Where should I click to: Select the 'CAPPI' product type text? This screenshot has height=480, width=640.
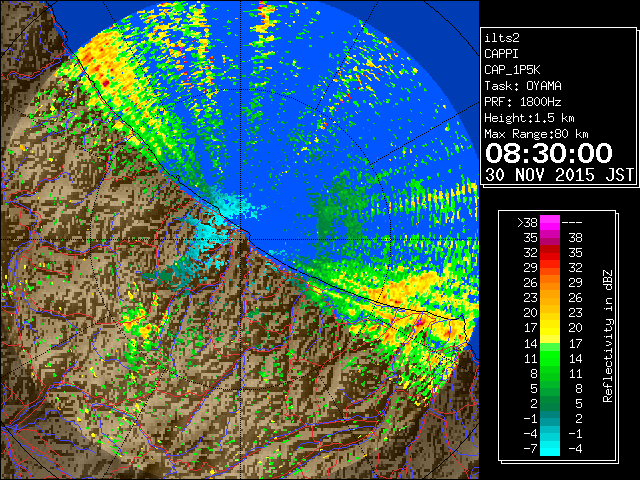(501, 54)
